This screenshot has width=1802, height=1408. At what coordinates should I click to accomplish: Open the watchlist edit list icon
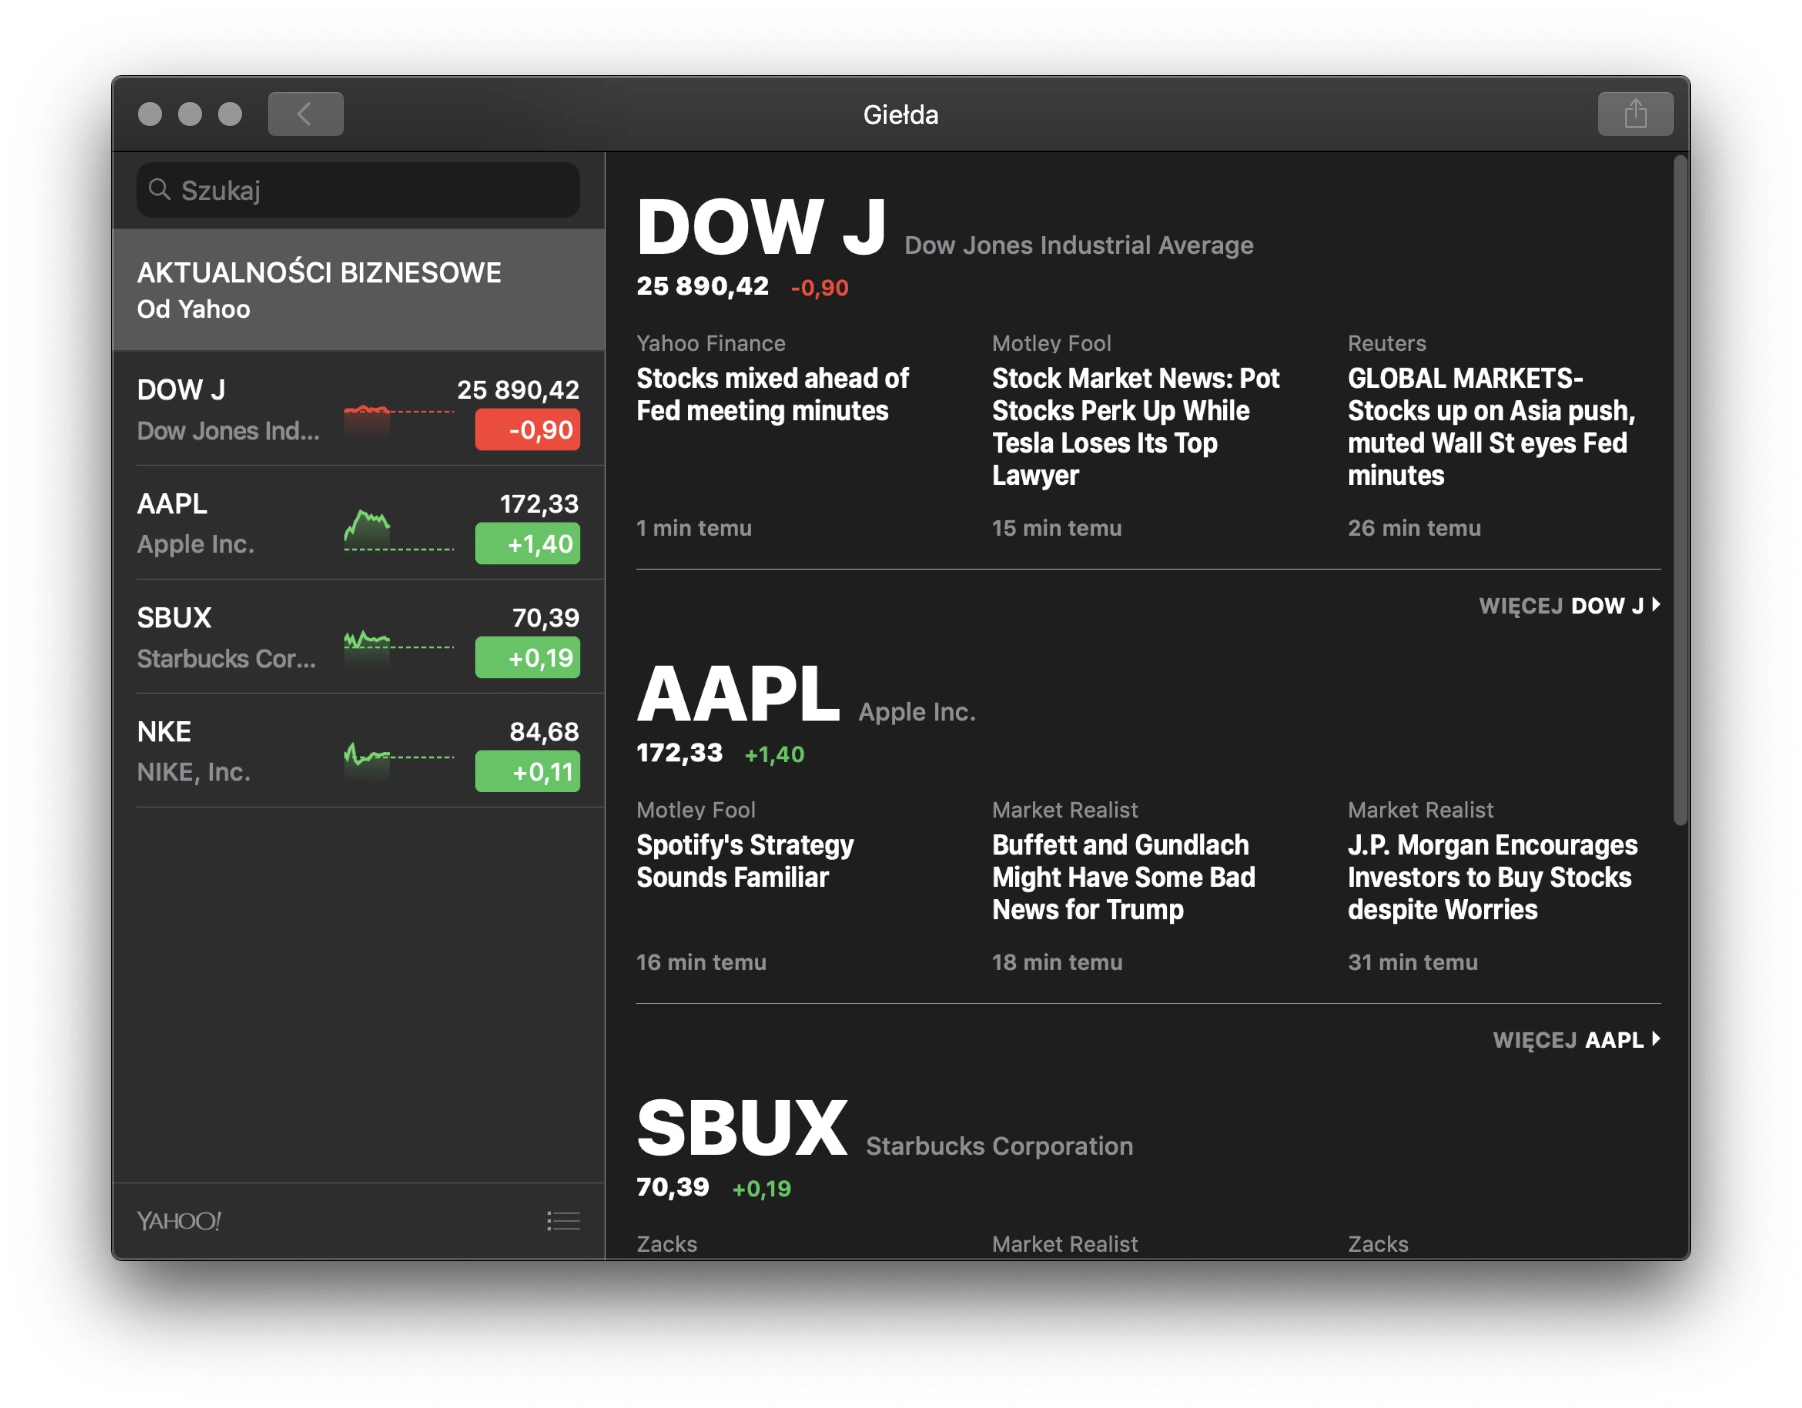click(563, 1220)
